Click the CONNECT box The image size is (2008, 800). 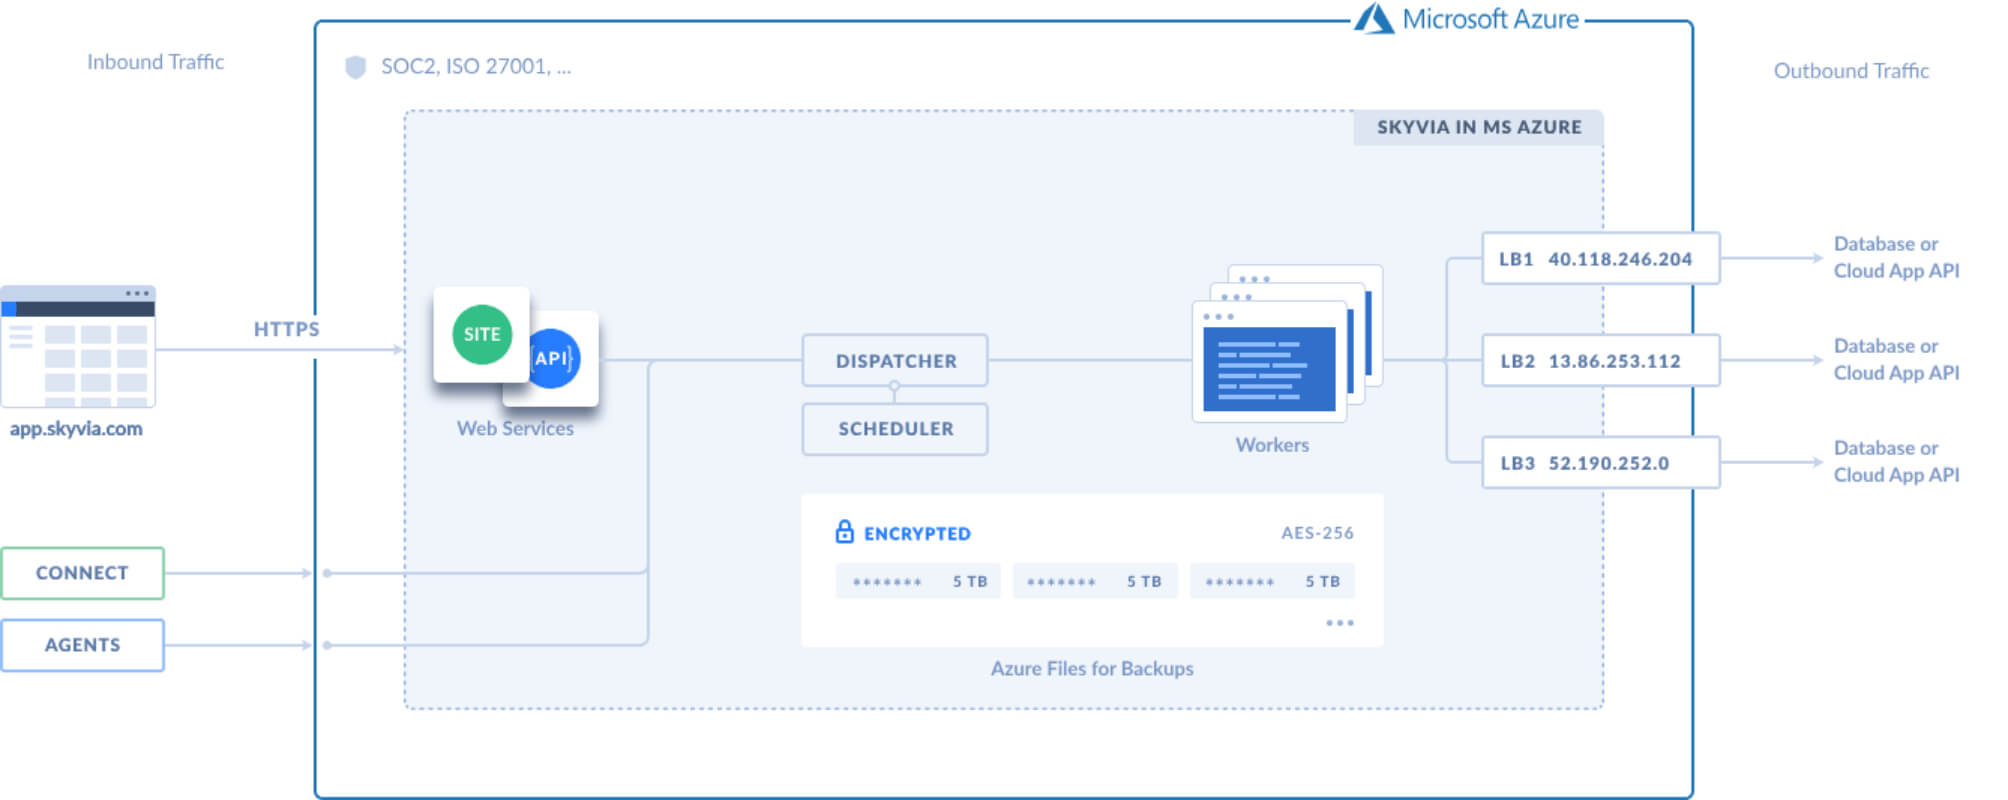[82, 573]
